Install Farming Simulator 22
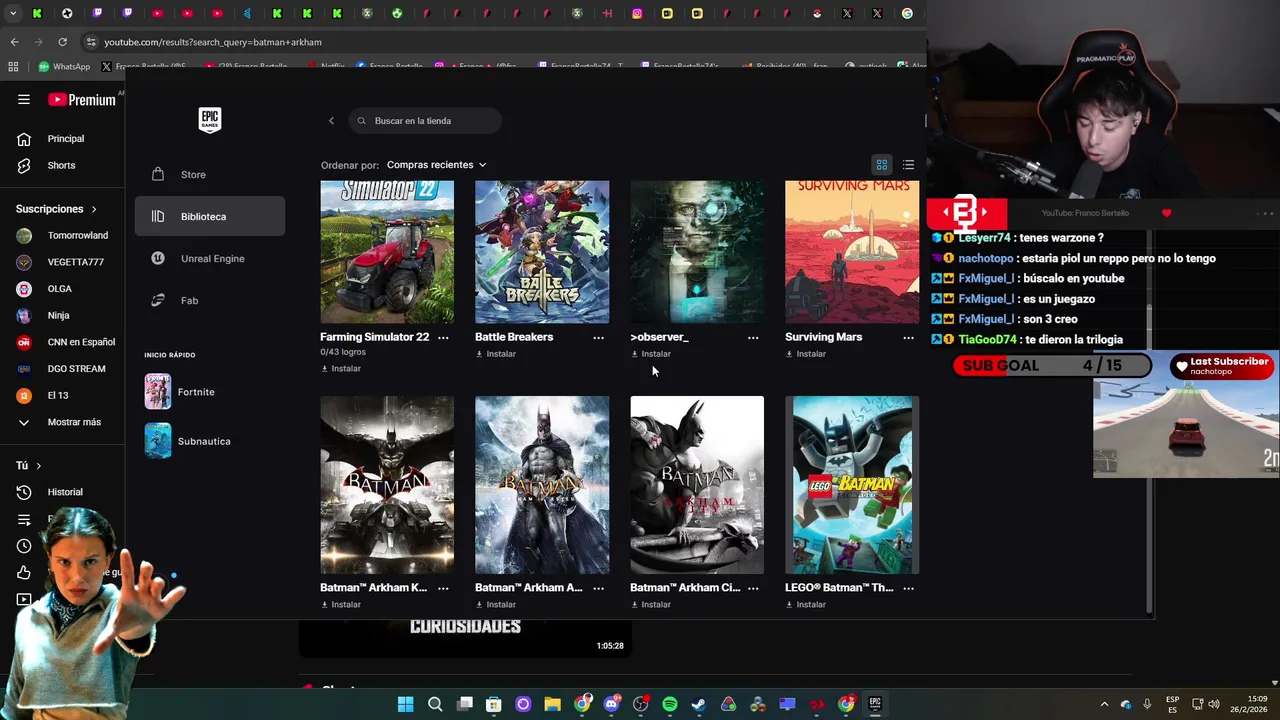The width and height of the screenshot is (1280, 720). point(341,369)
